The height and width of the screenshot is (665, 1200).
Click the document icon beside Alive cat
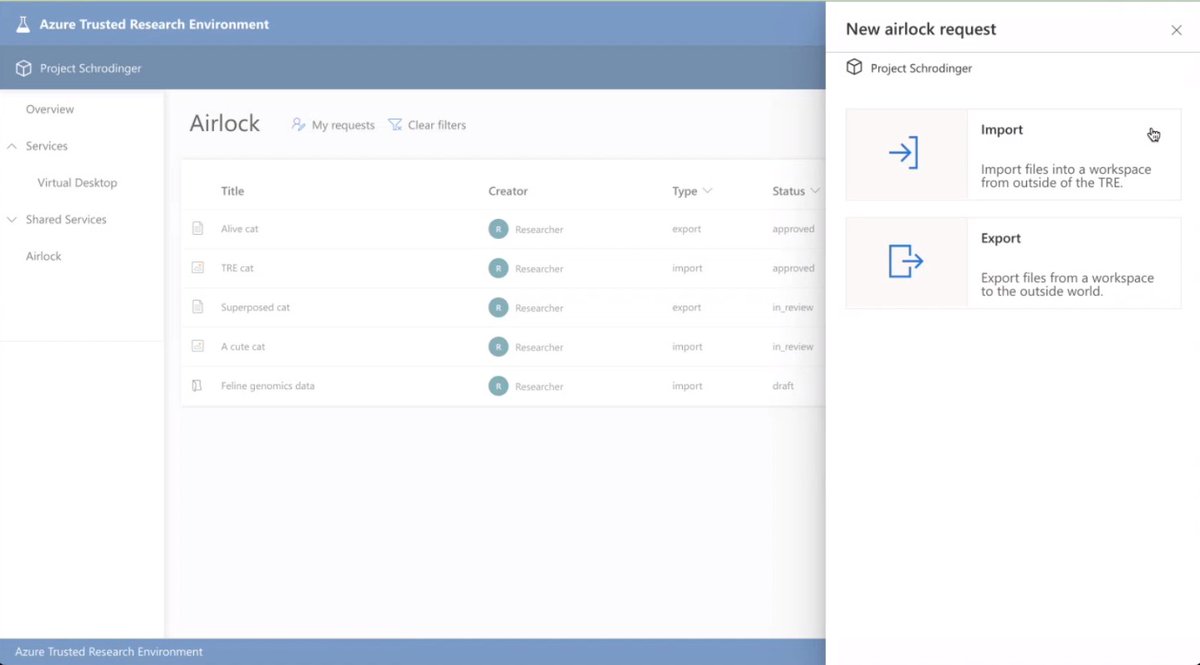point(198,229)
